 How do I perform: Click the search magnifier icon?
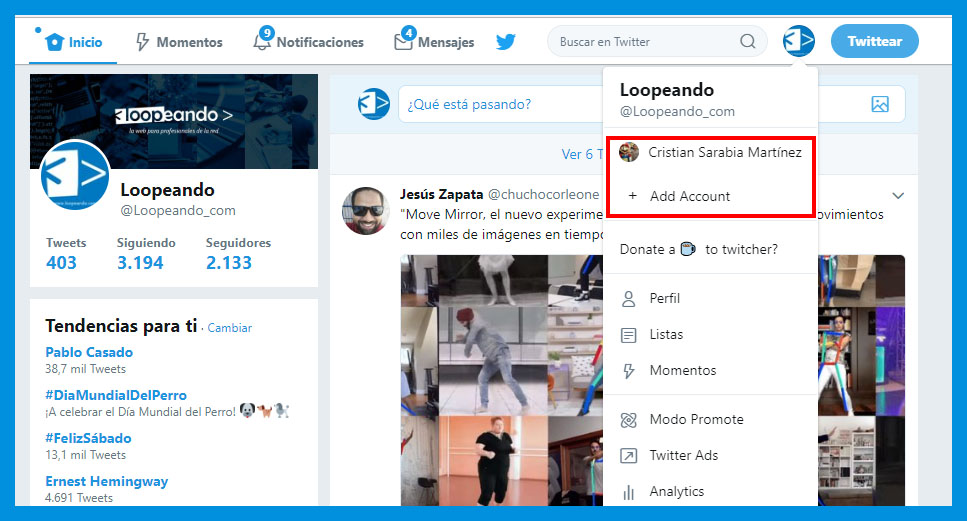pyautogui.click(x=747, y=41)
